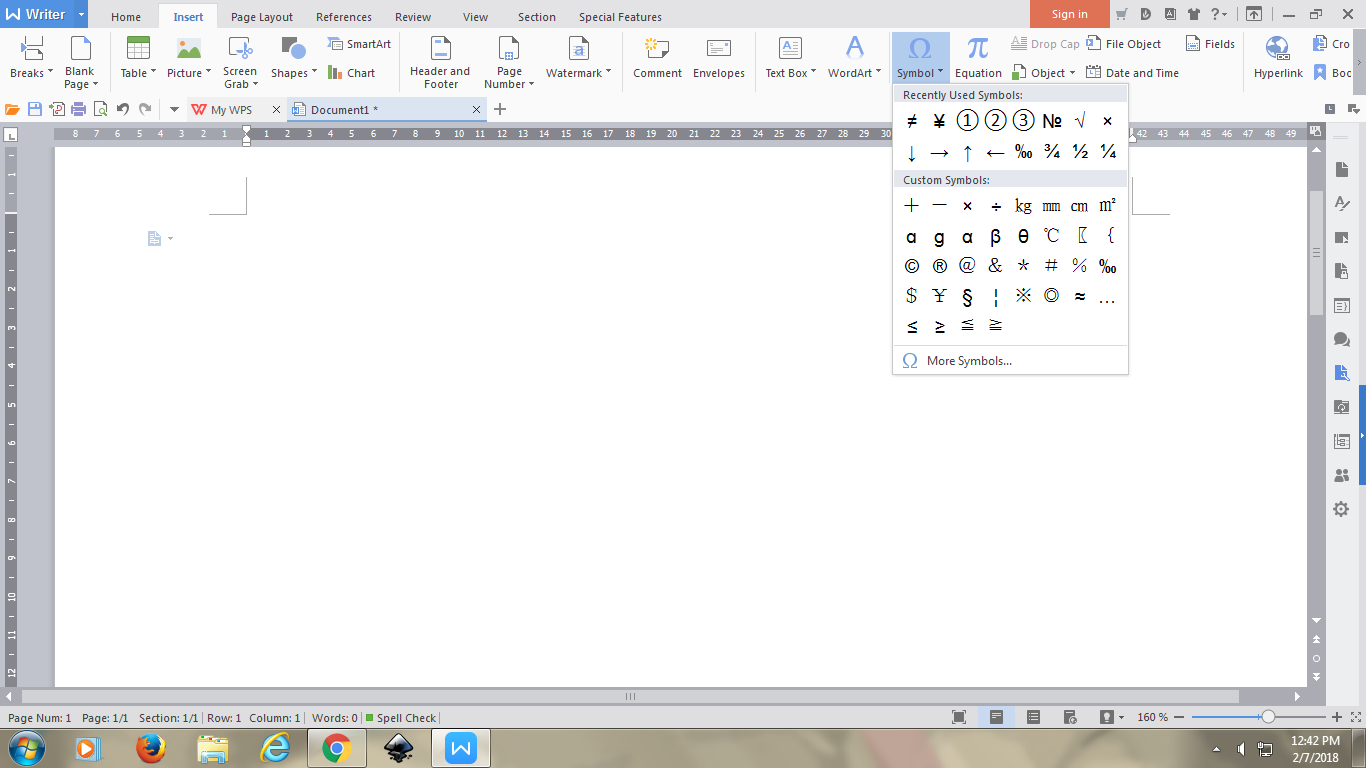This screenshot has width=1366, height=768.
Task: Open the Equation editor
Action: (x=977, y=57)
